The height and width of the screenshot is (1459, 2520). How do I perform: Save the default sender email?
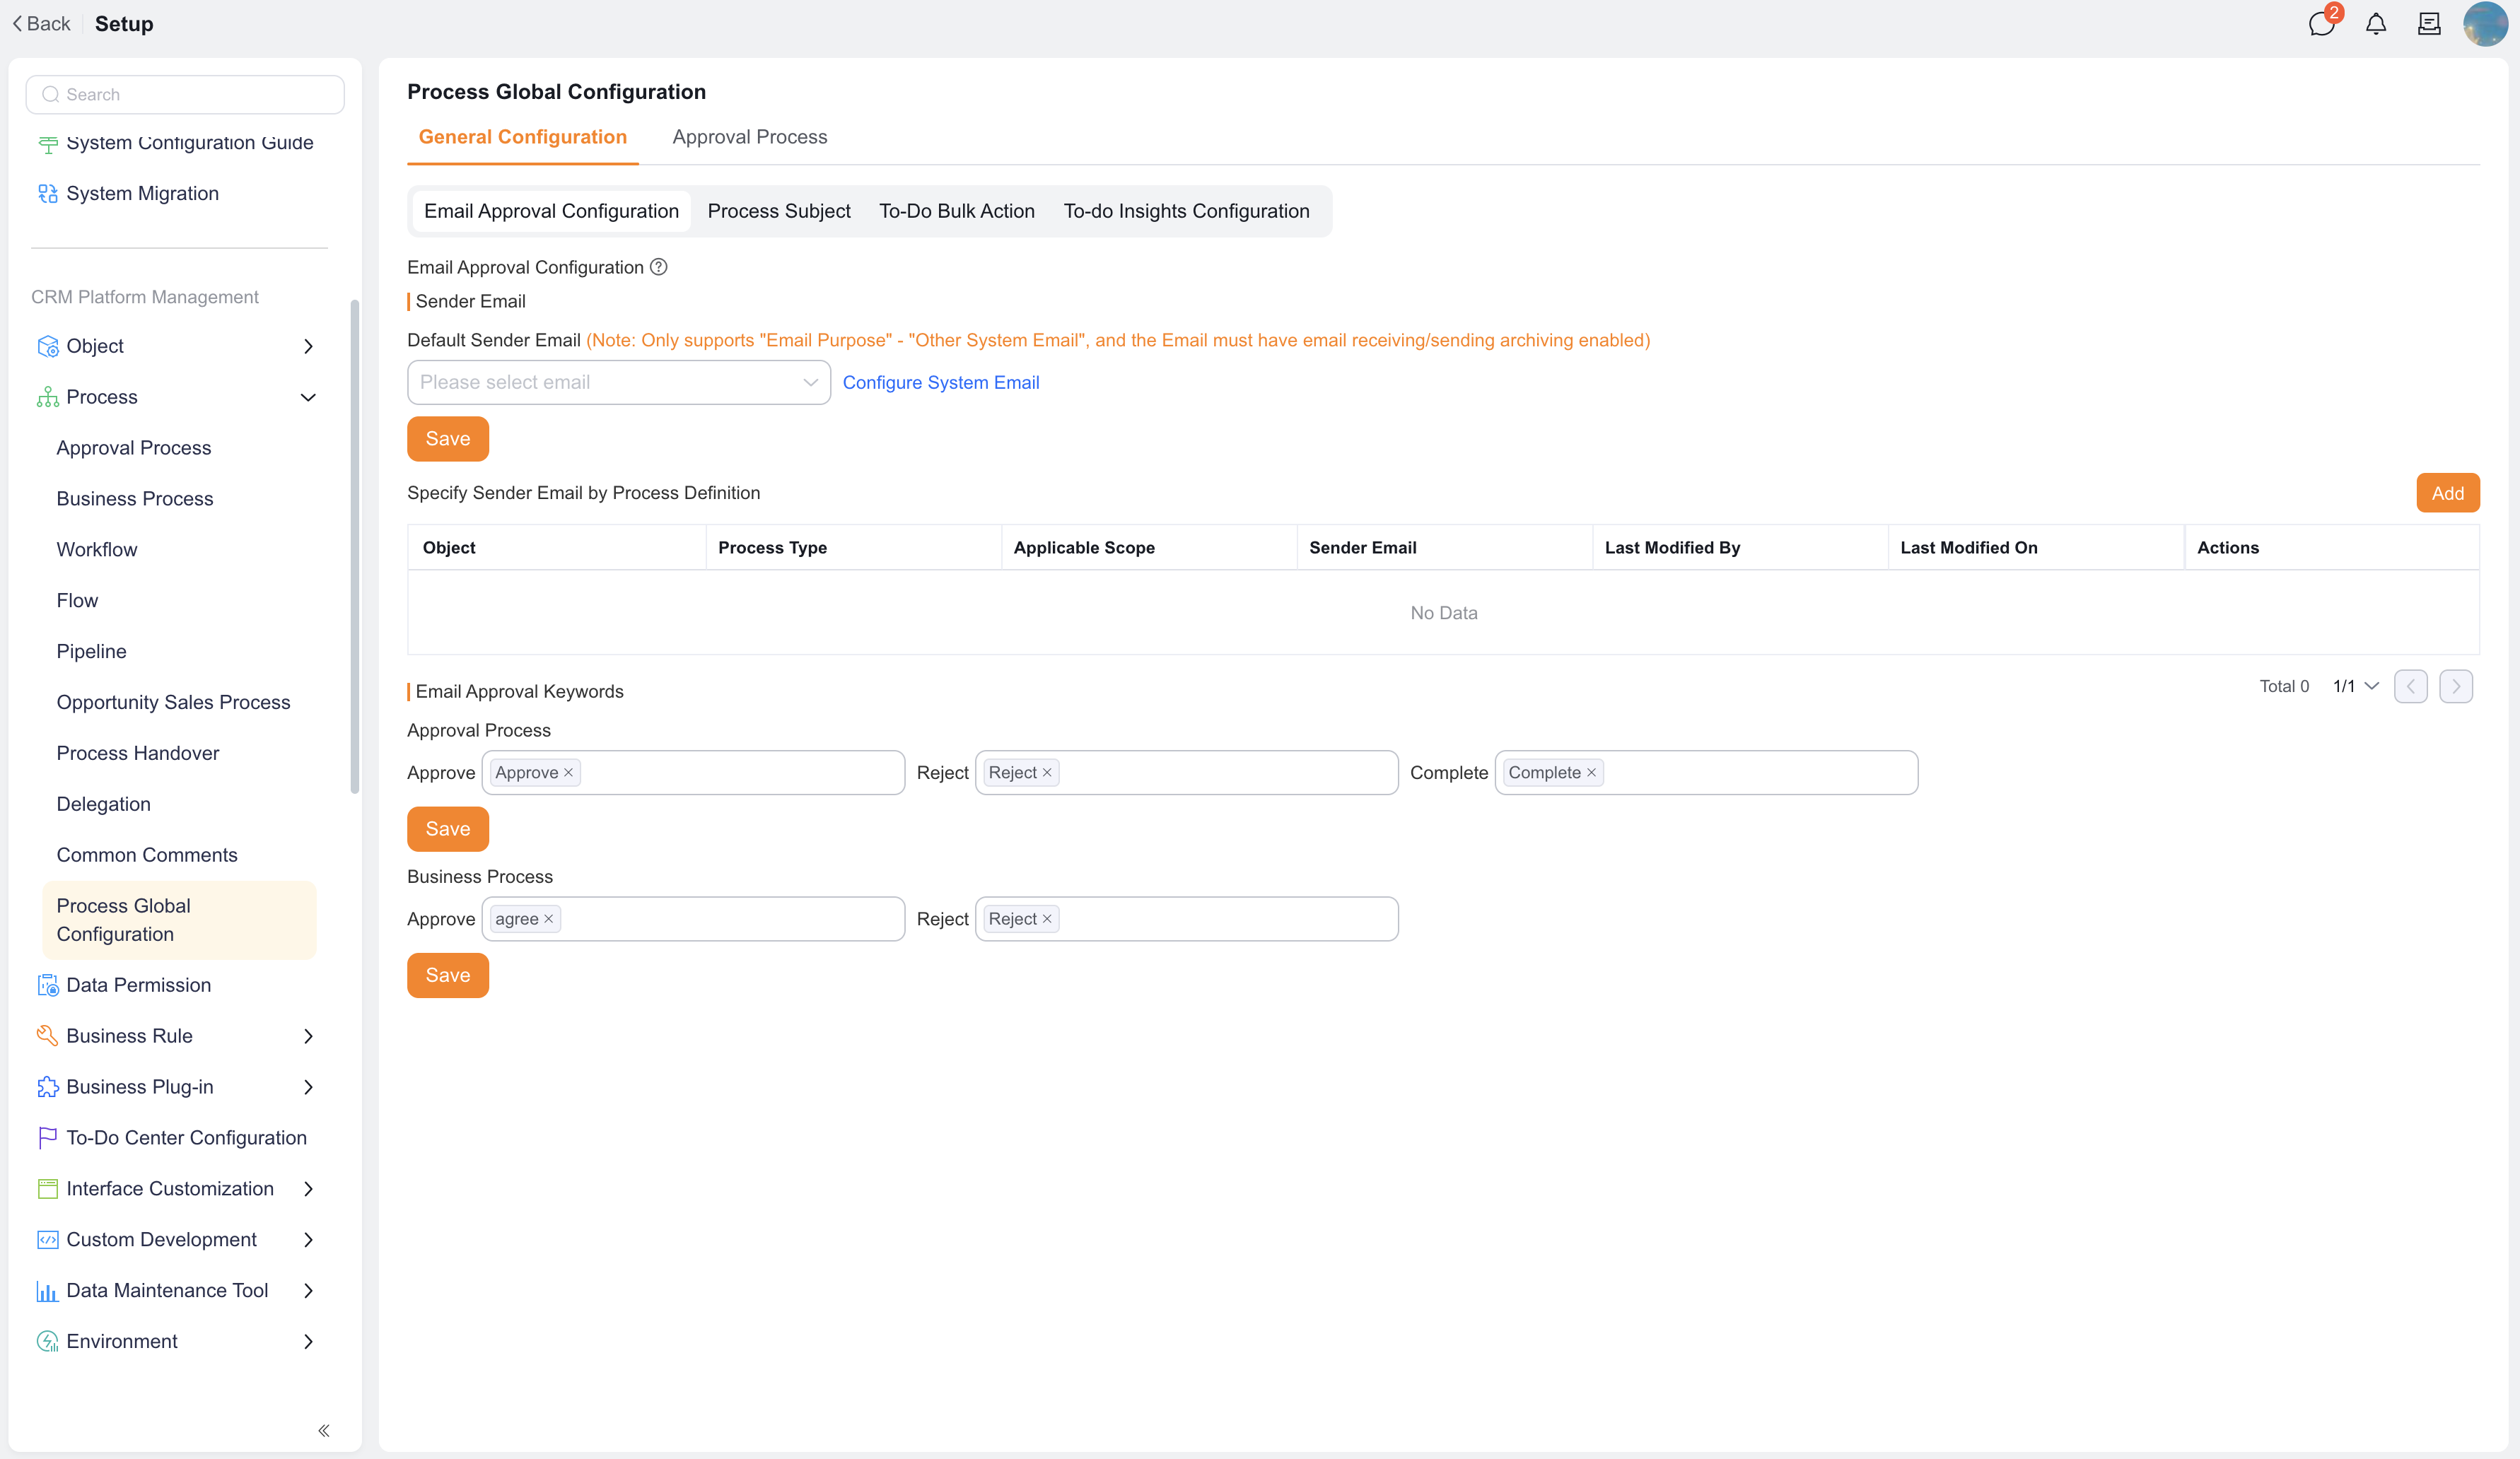tap(448, 439)
